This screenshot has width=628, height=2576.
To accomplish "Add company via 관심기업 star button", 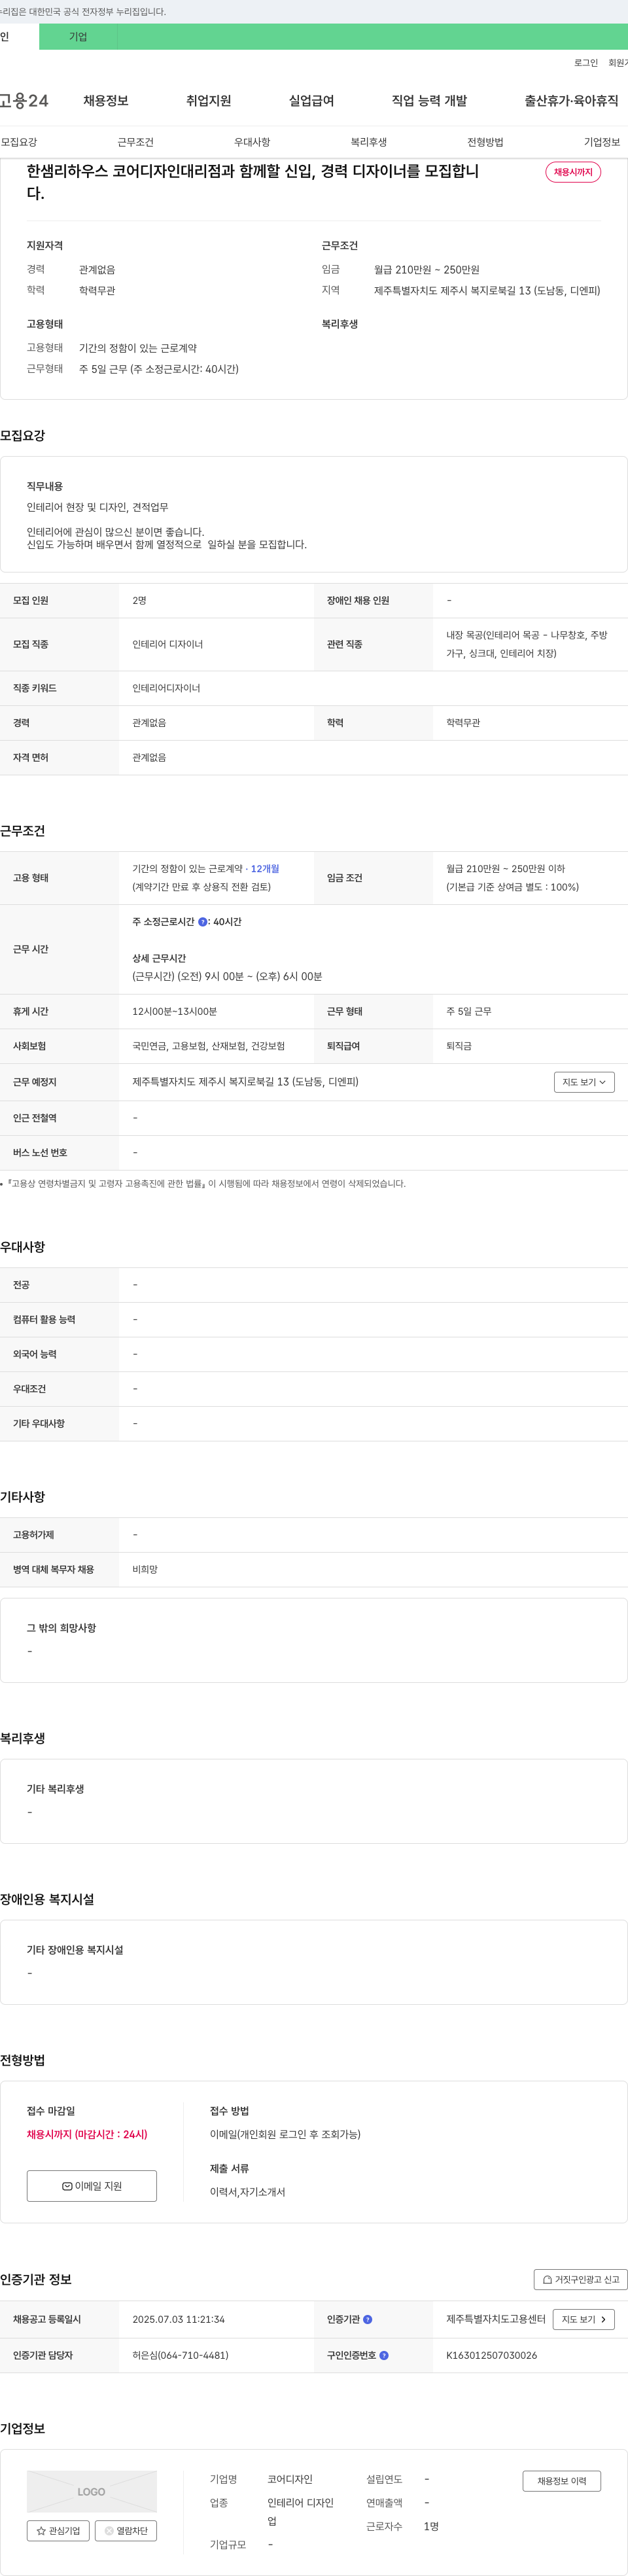I will click(58, 2531).
